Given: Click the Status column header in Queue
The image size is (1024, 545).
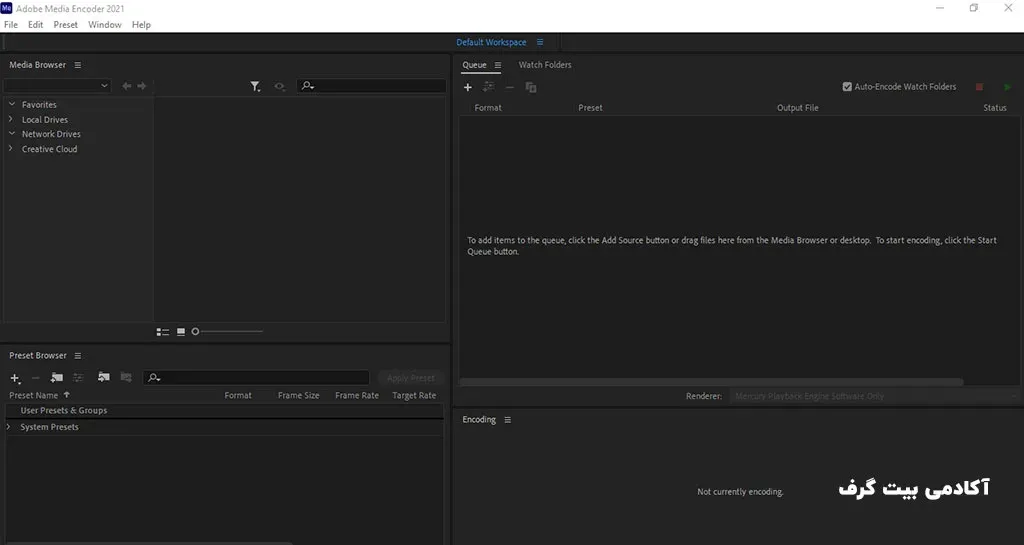Looking at the screenshot, I should coord(995,108).
